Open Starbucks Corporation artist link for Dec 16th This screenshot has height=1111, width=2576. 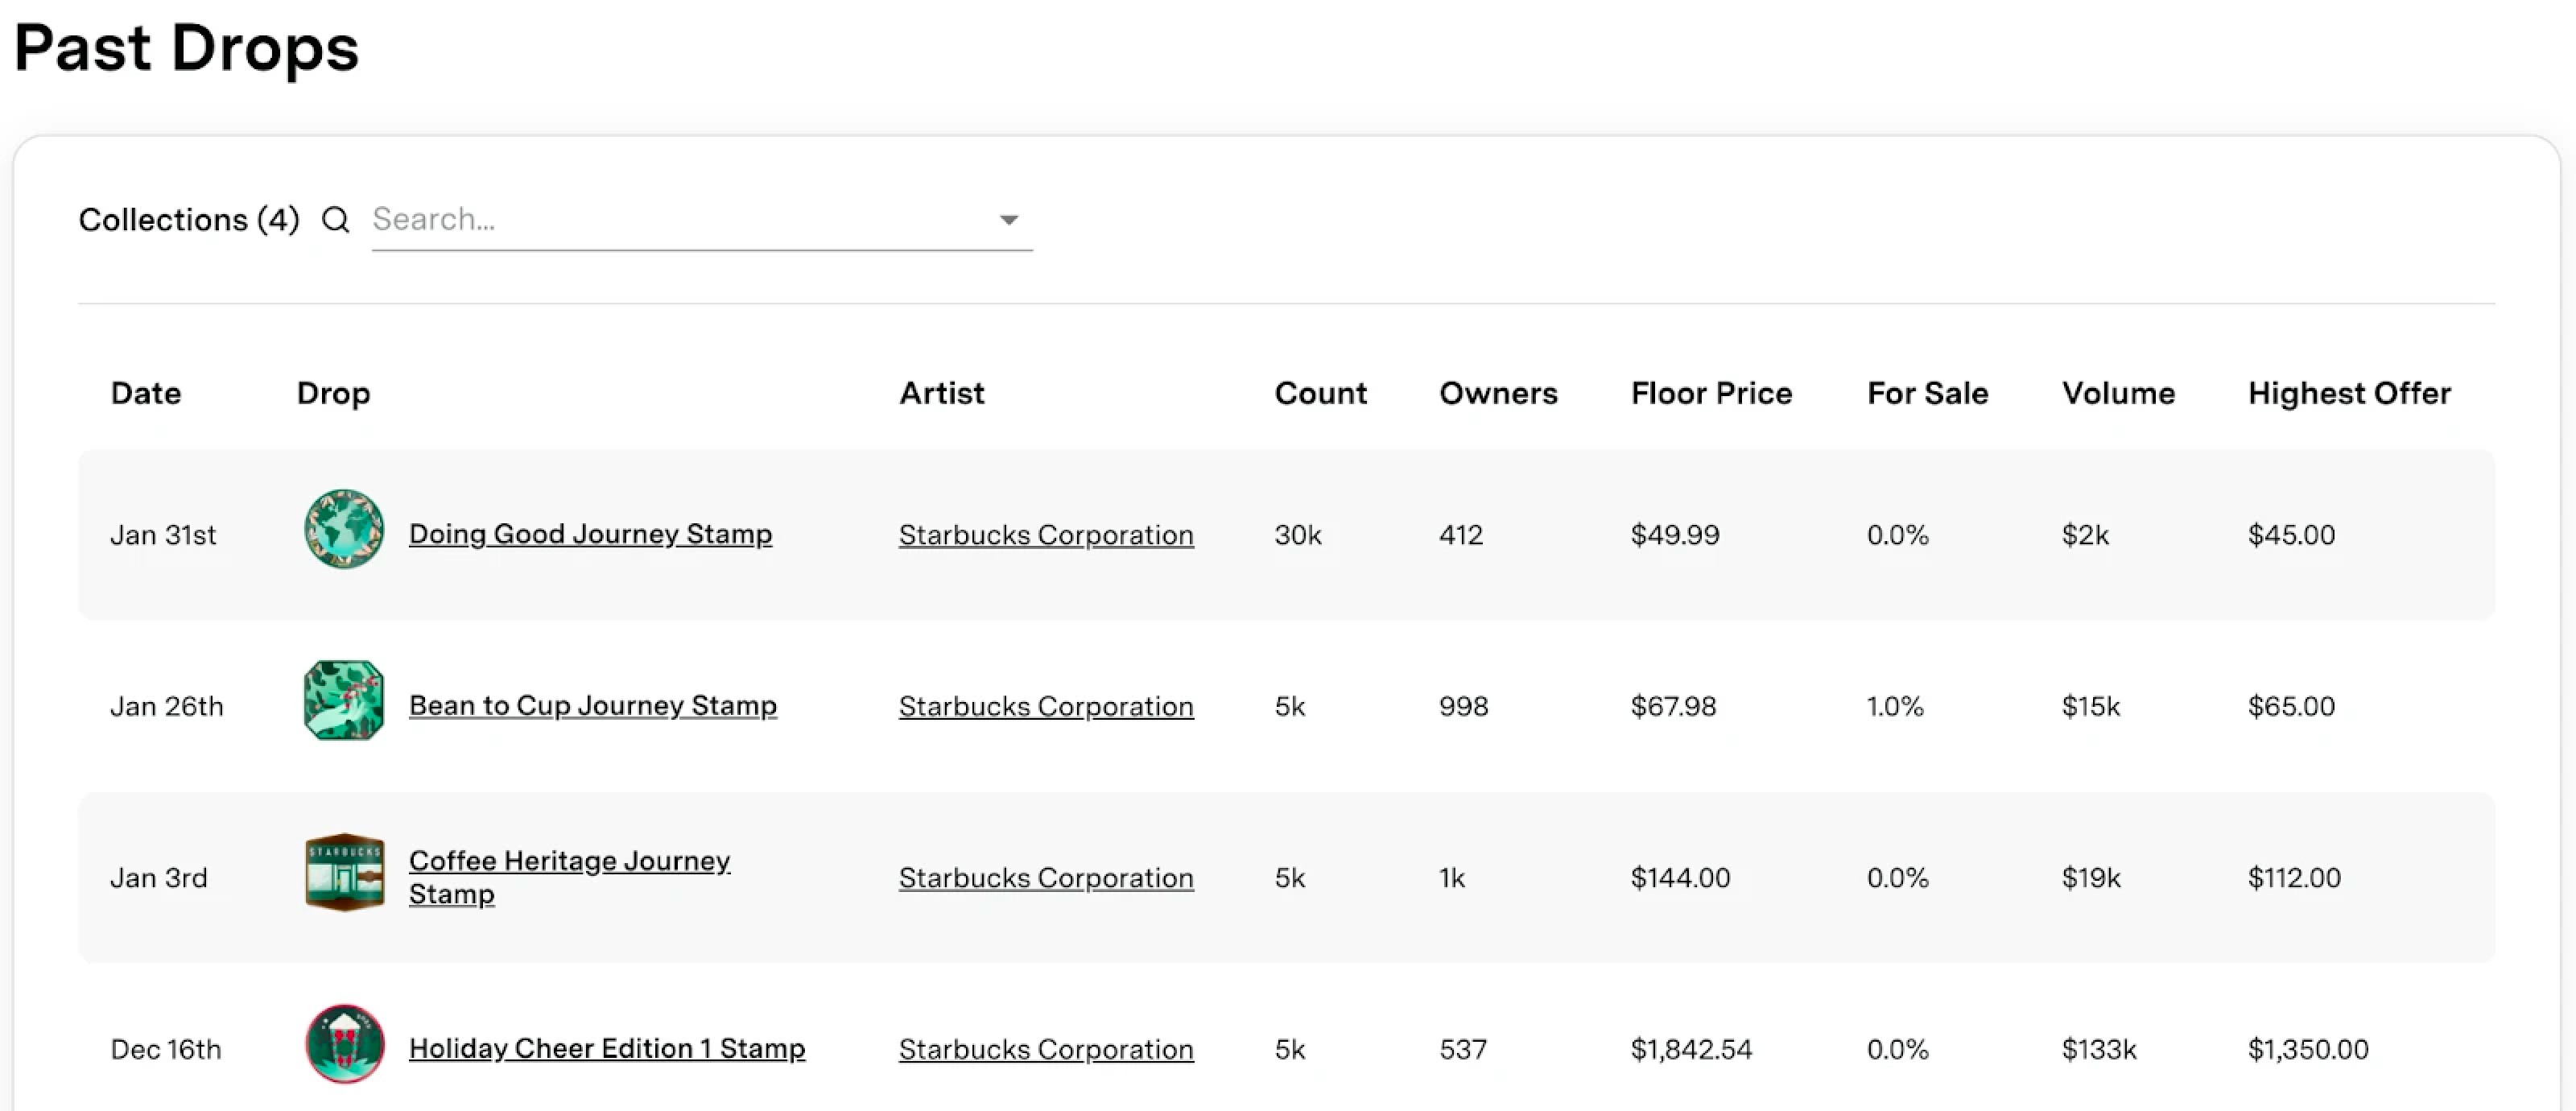[x=1046, y=1049]
